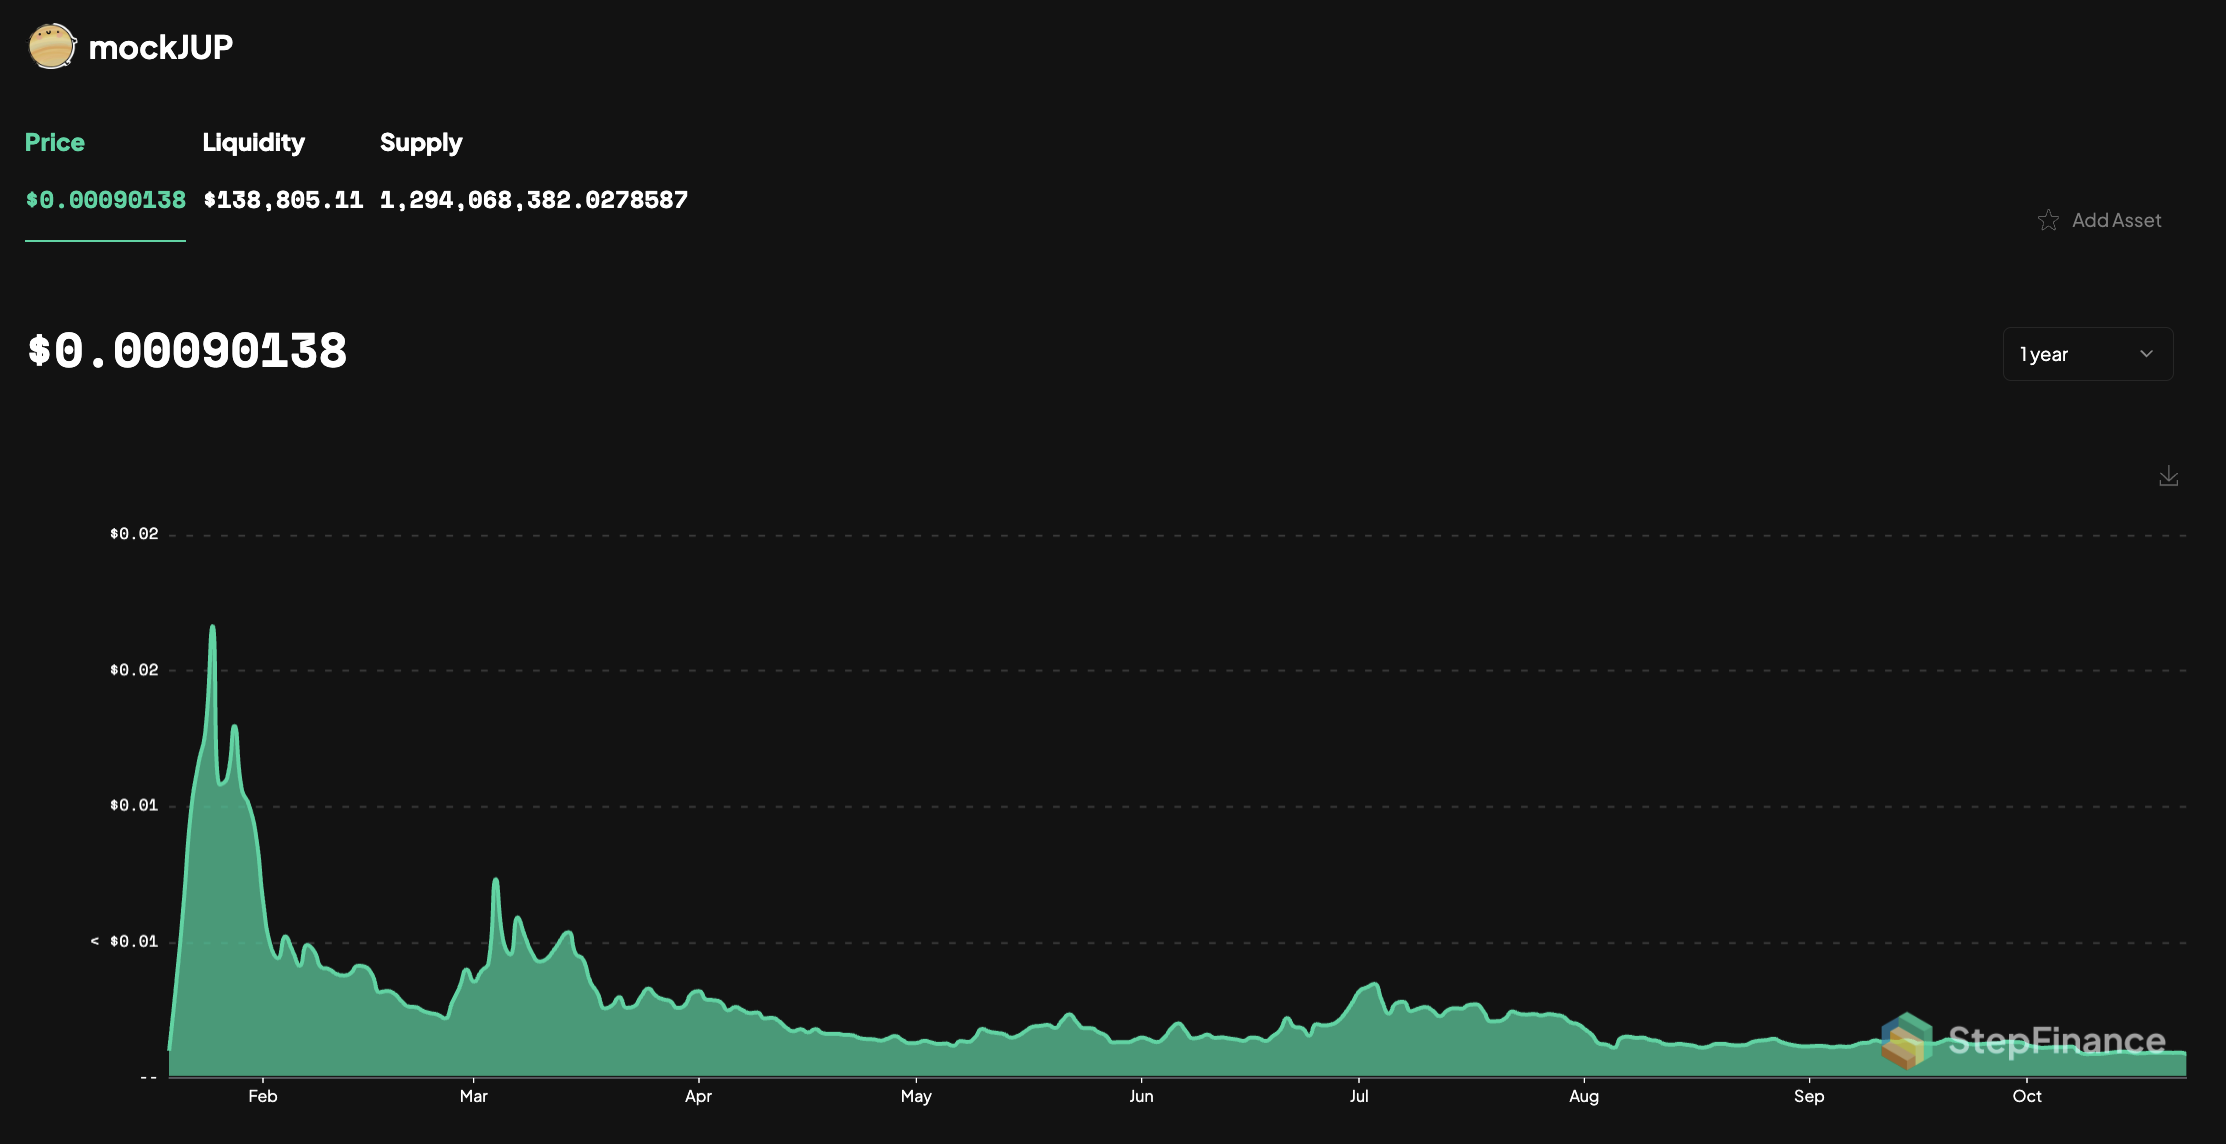Image resolution: width=2226 pixels, height=1144 pixels.
Task: Click the chevron arrow in timeframe selector
Action: 2146,354
